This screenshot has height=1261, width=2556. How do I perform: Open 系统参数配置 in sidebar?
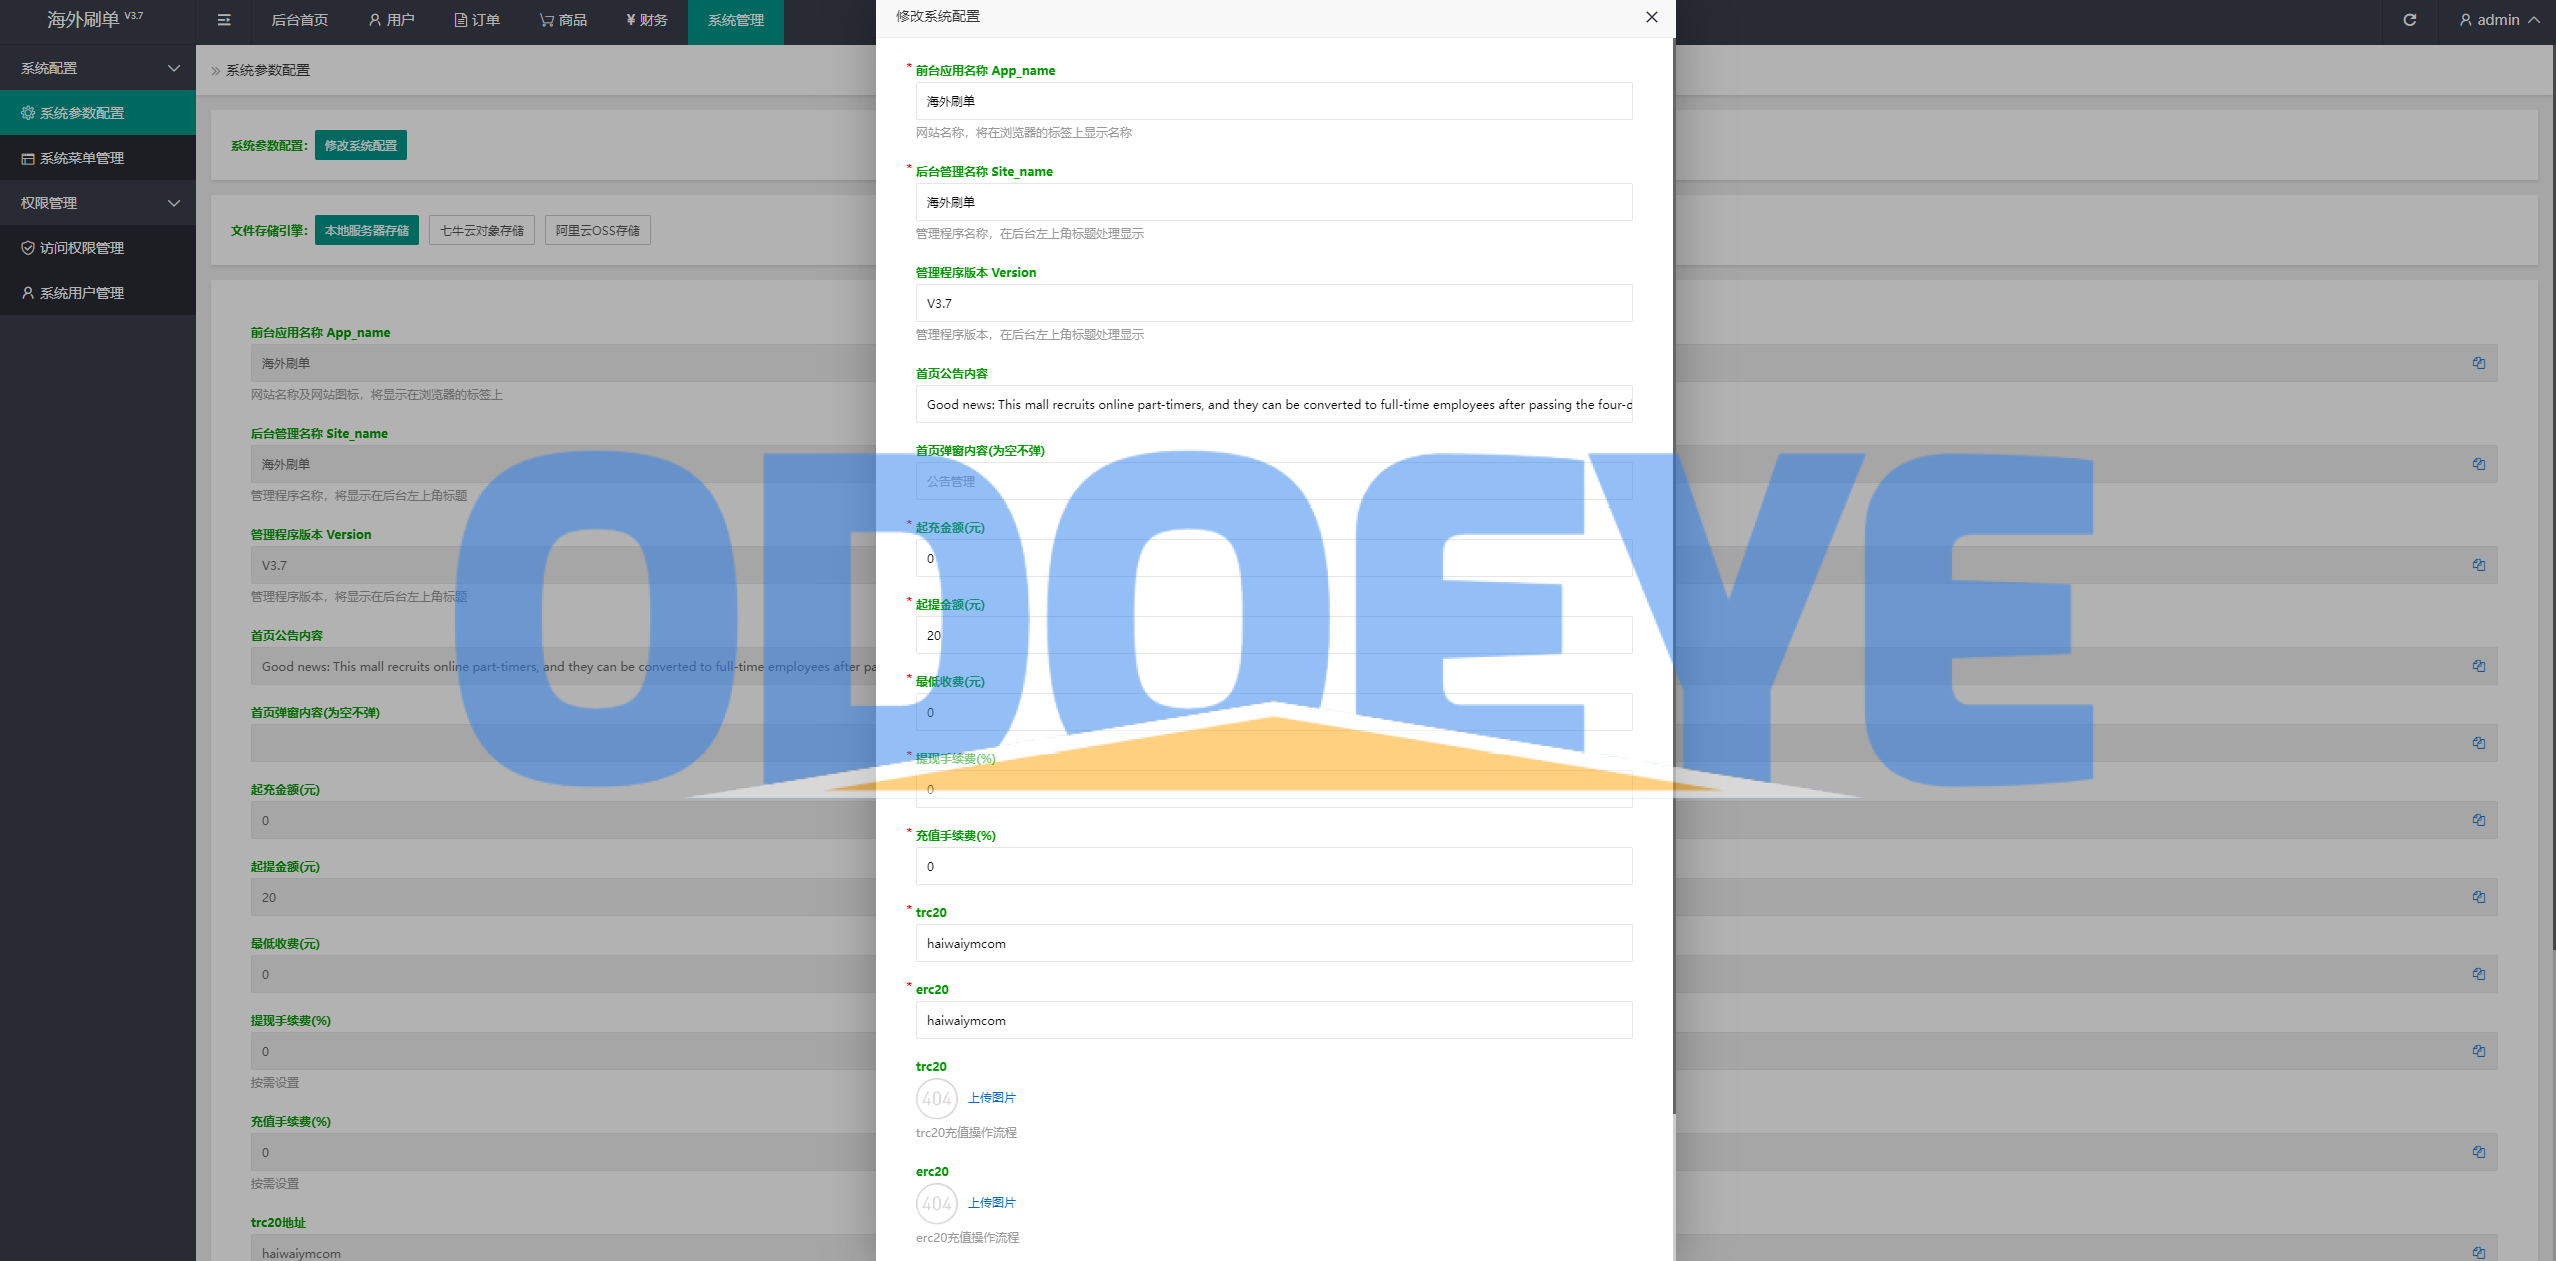pyautogui.click(x=98, y=113)
